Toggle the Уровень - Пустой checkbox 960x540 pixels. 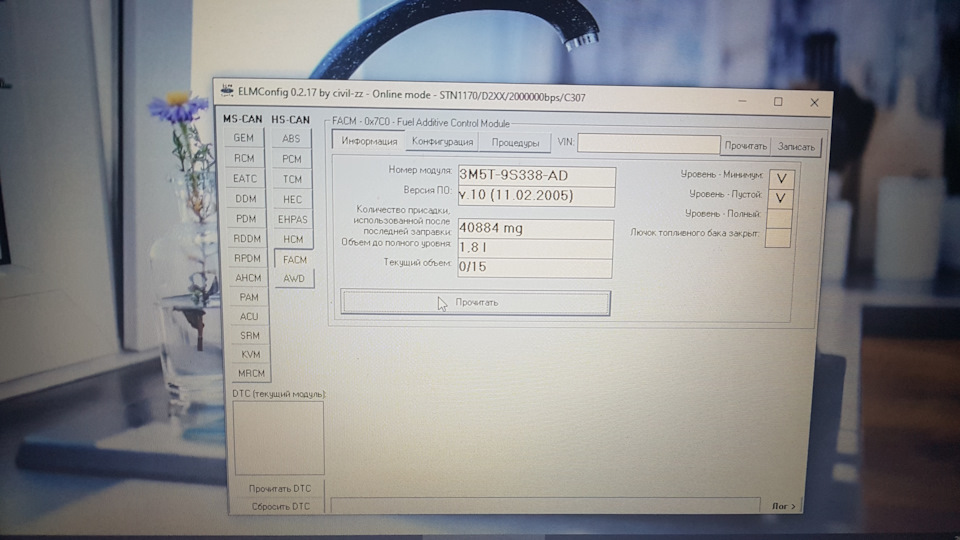[x=781, y=198]
